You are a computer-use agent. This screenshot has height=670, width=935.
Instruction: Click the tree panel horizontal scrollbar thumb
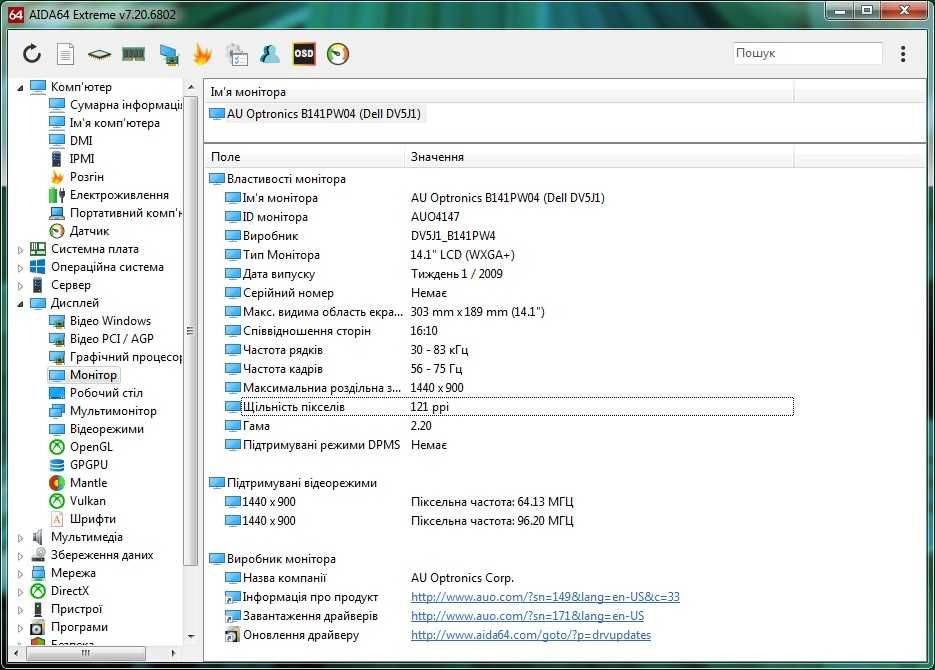86,653
